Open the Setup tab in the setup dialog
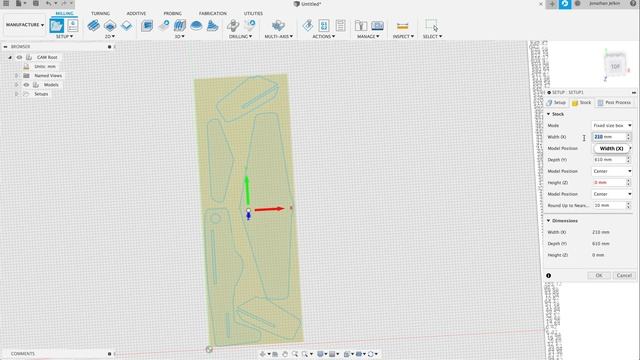640x360 pixels. (556, 103)
